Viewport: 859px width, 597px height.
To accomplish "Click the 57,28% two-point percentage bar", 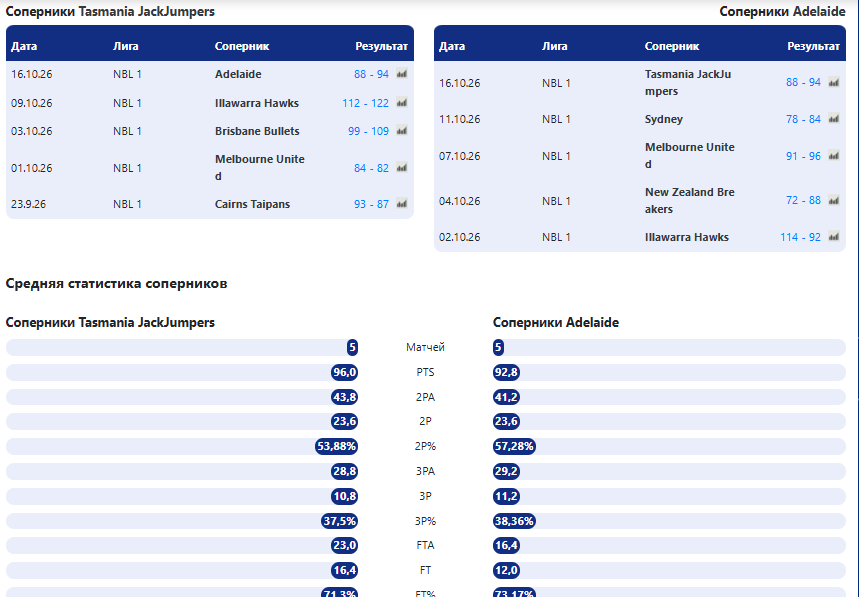I will tap(669, 446).
